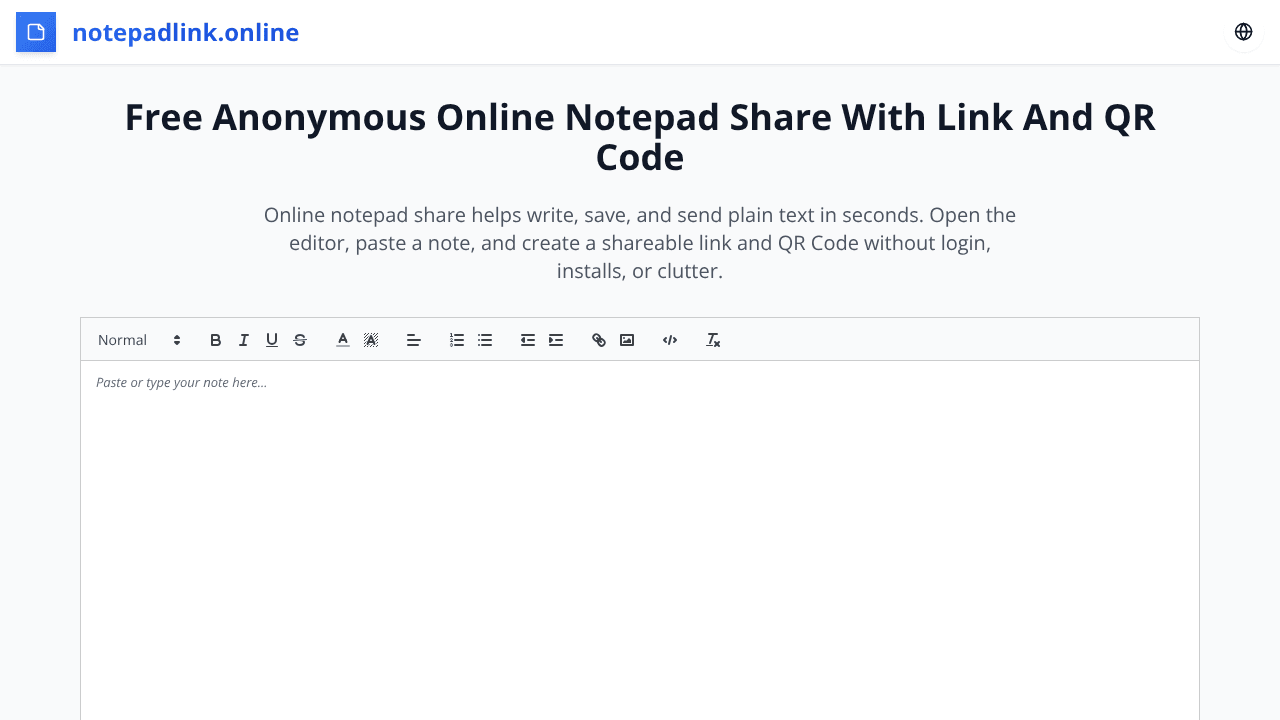Click into the note editor area
This screenshot has width=1280, height=720.
pyautogui.click(x=640, y=540)
